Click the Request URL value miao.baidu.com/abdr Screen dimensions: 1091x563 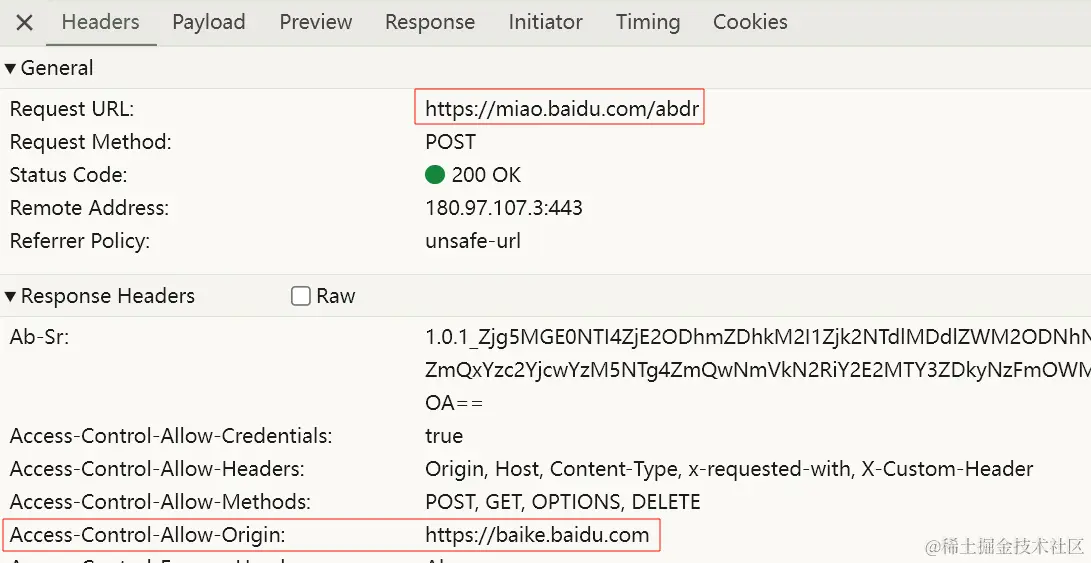(x=562, y=109)
